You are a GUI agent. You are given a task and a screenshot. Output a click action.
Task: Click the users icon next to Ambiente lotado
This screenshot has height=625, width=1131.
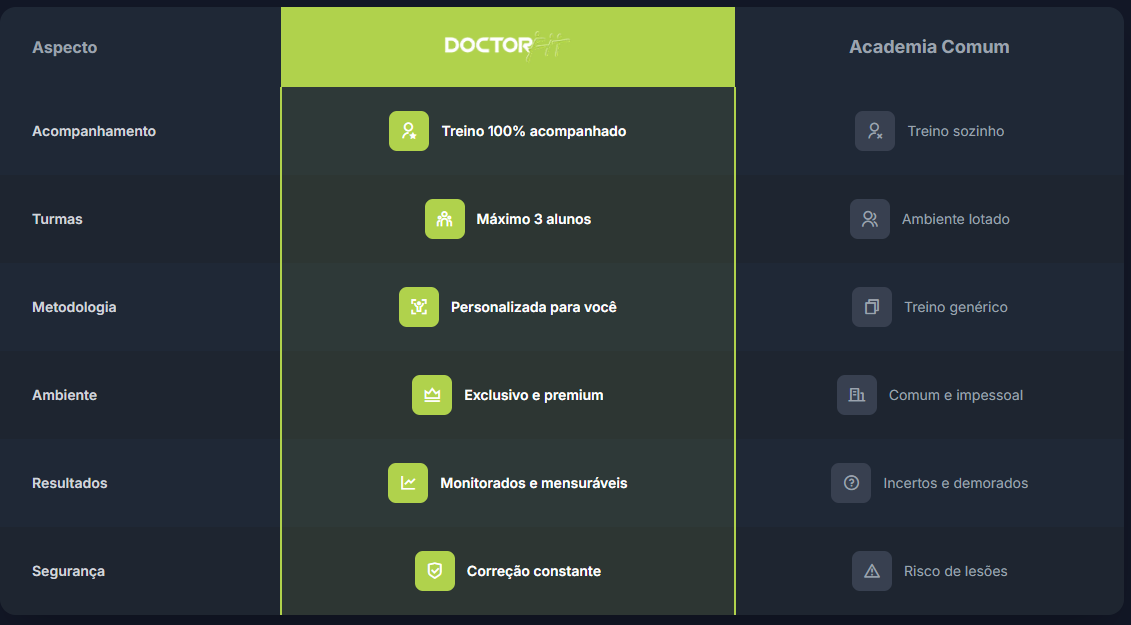coord(870,219)
